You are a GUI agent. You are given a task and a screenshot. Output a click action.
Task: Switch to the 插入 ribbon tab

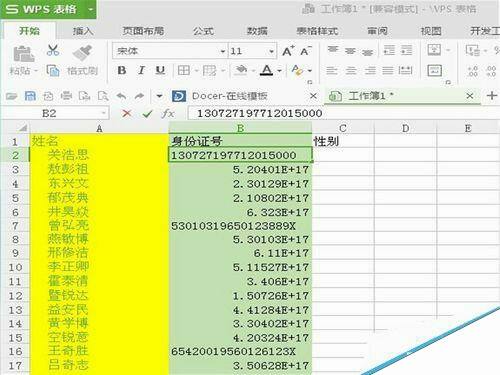point(83,31)
